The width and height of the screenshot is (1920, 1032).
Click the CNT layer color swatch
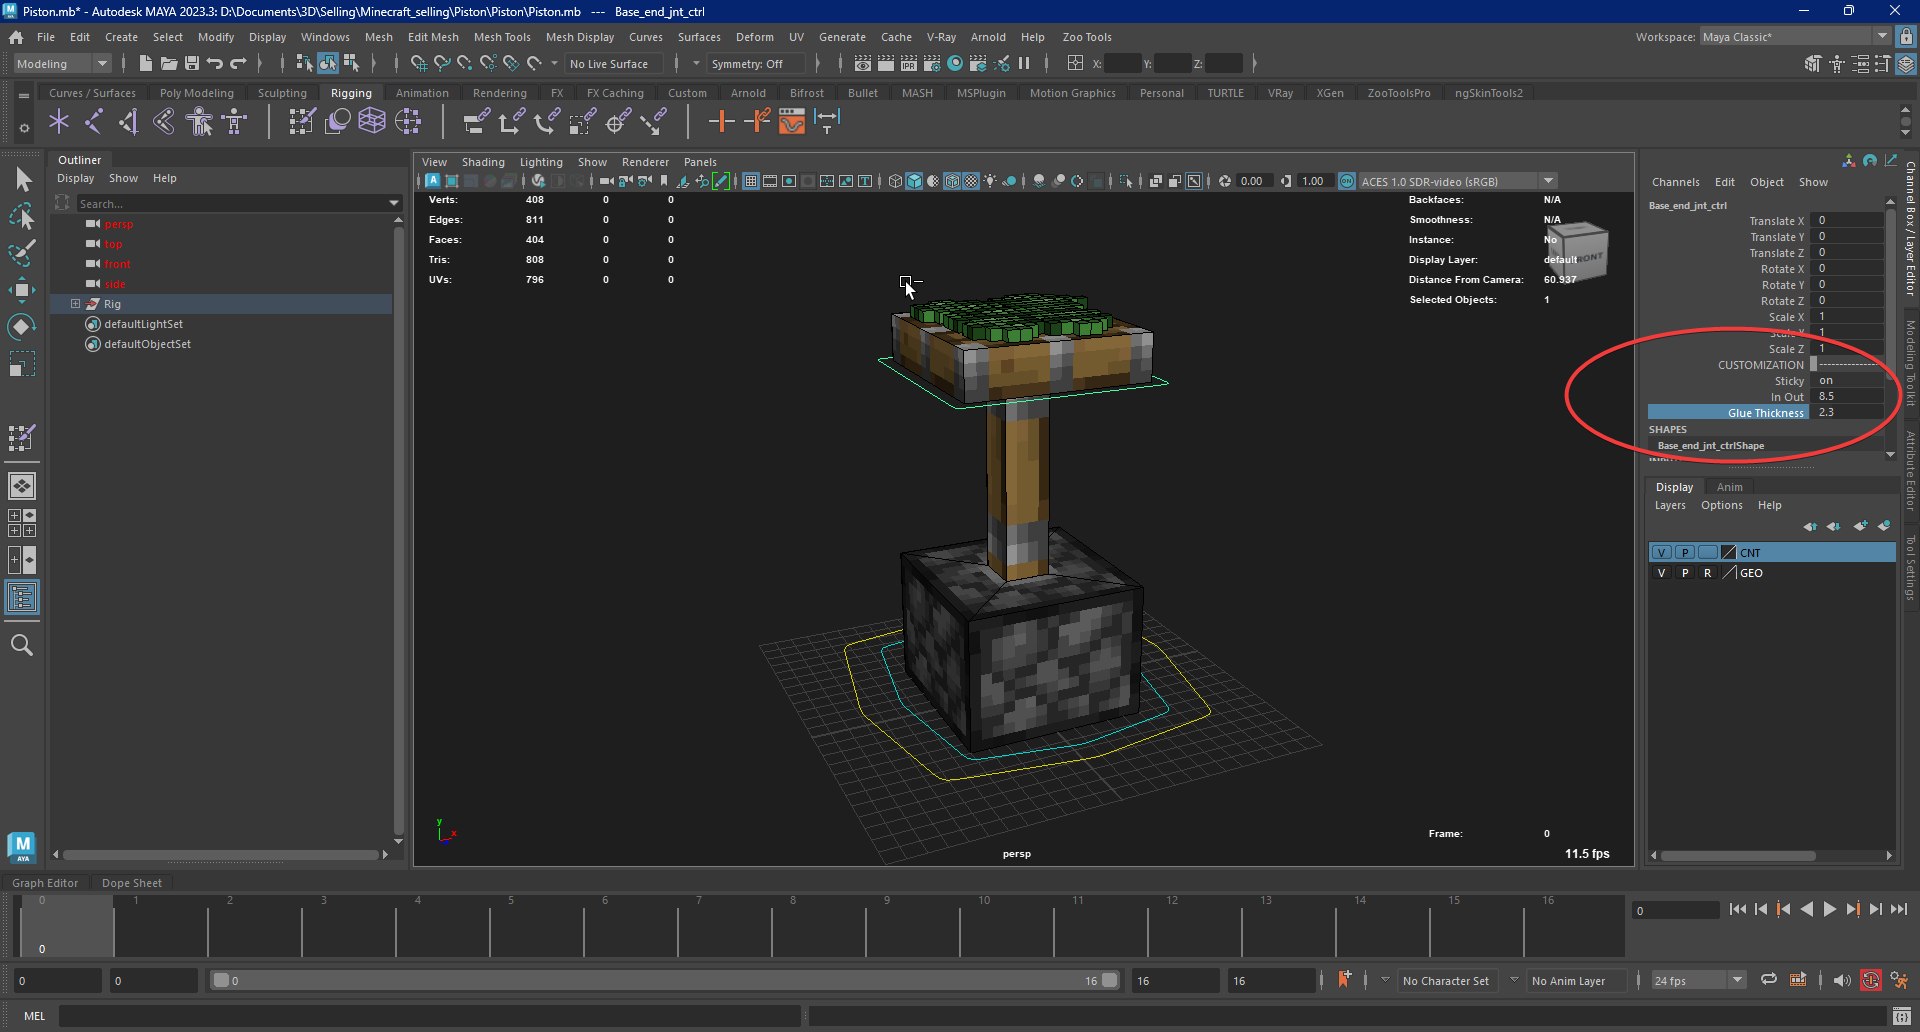point(1728,552)
